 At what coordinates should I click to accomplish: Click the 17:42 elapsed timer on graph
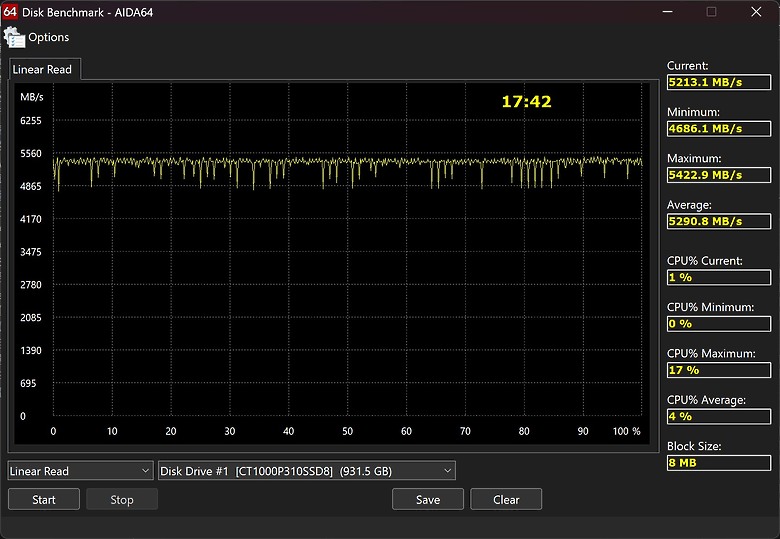(526, 101)
